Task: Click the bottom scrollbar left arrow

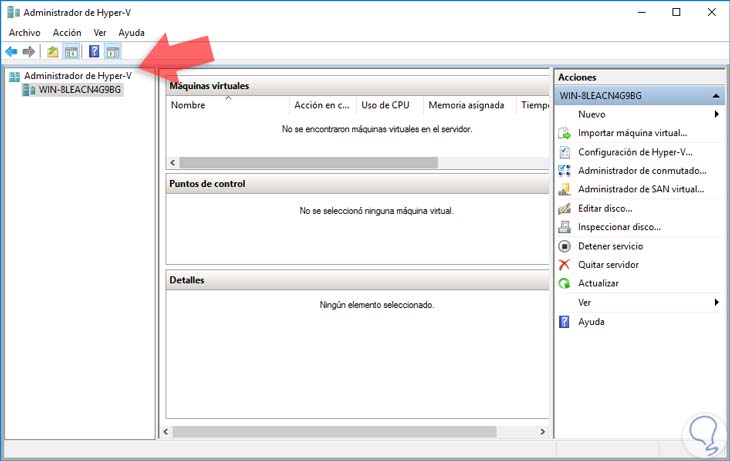Action: [166, 432]
